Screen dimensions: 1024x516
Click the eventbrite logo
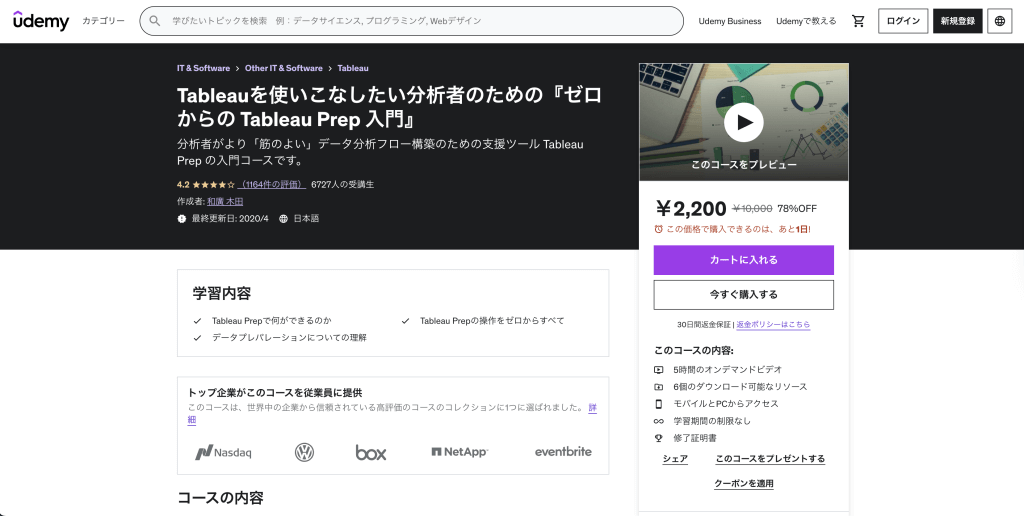(x=563, y=452)
